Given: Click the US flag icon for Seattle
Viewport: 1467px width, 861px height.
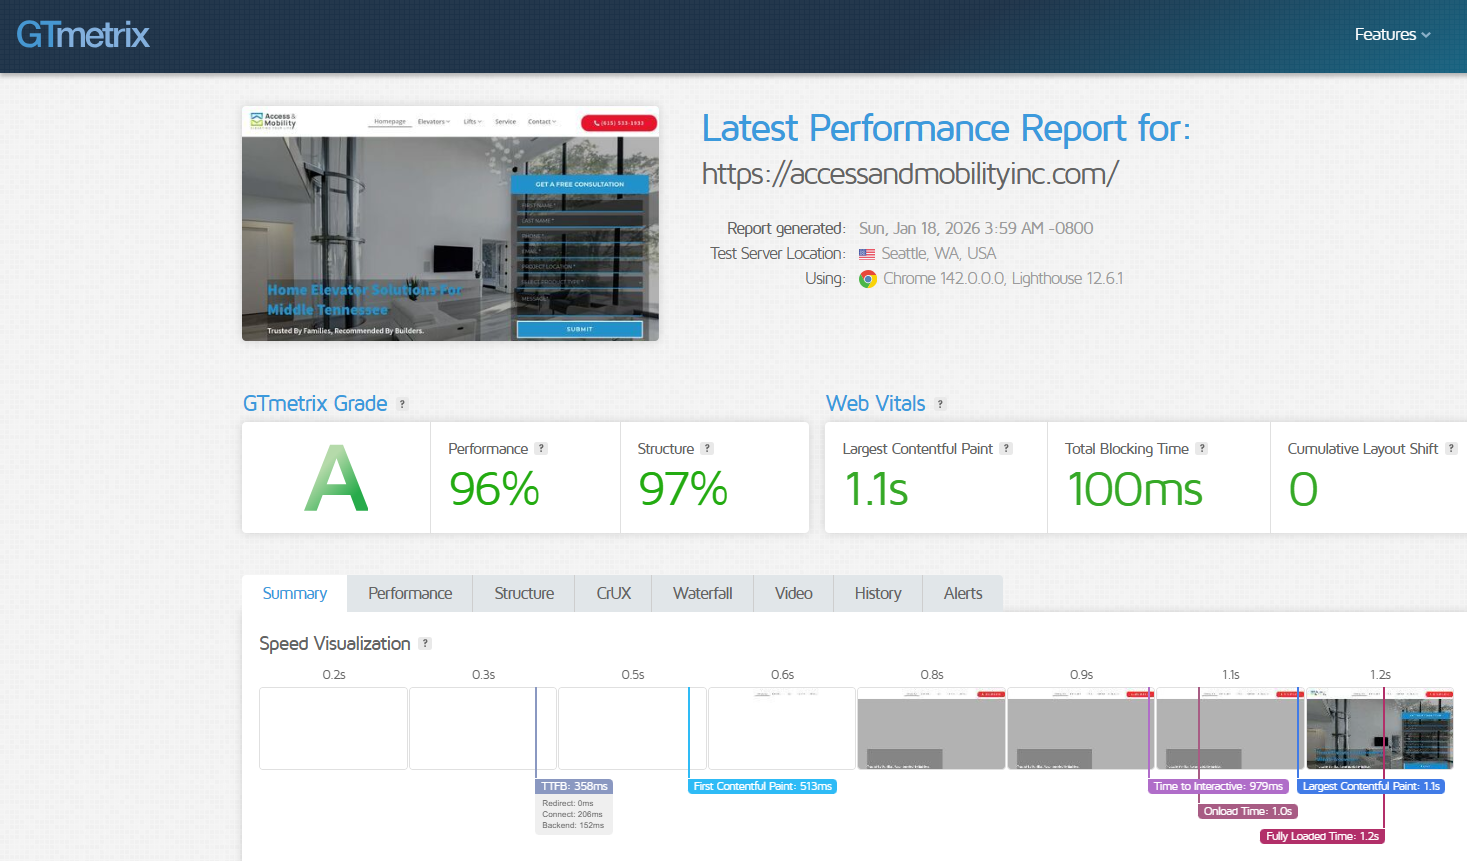Looking at the screenshot, I should (867, 254).
